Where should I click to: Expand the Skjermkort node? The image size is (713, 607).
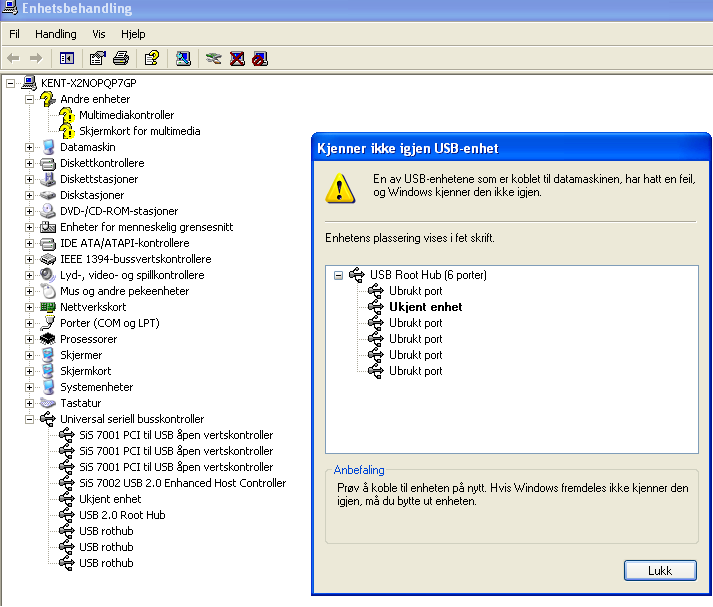click(30, 371)
